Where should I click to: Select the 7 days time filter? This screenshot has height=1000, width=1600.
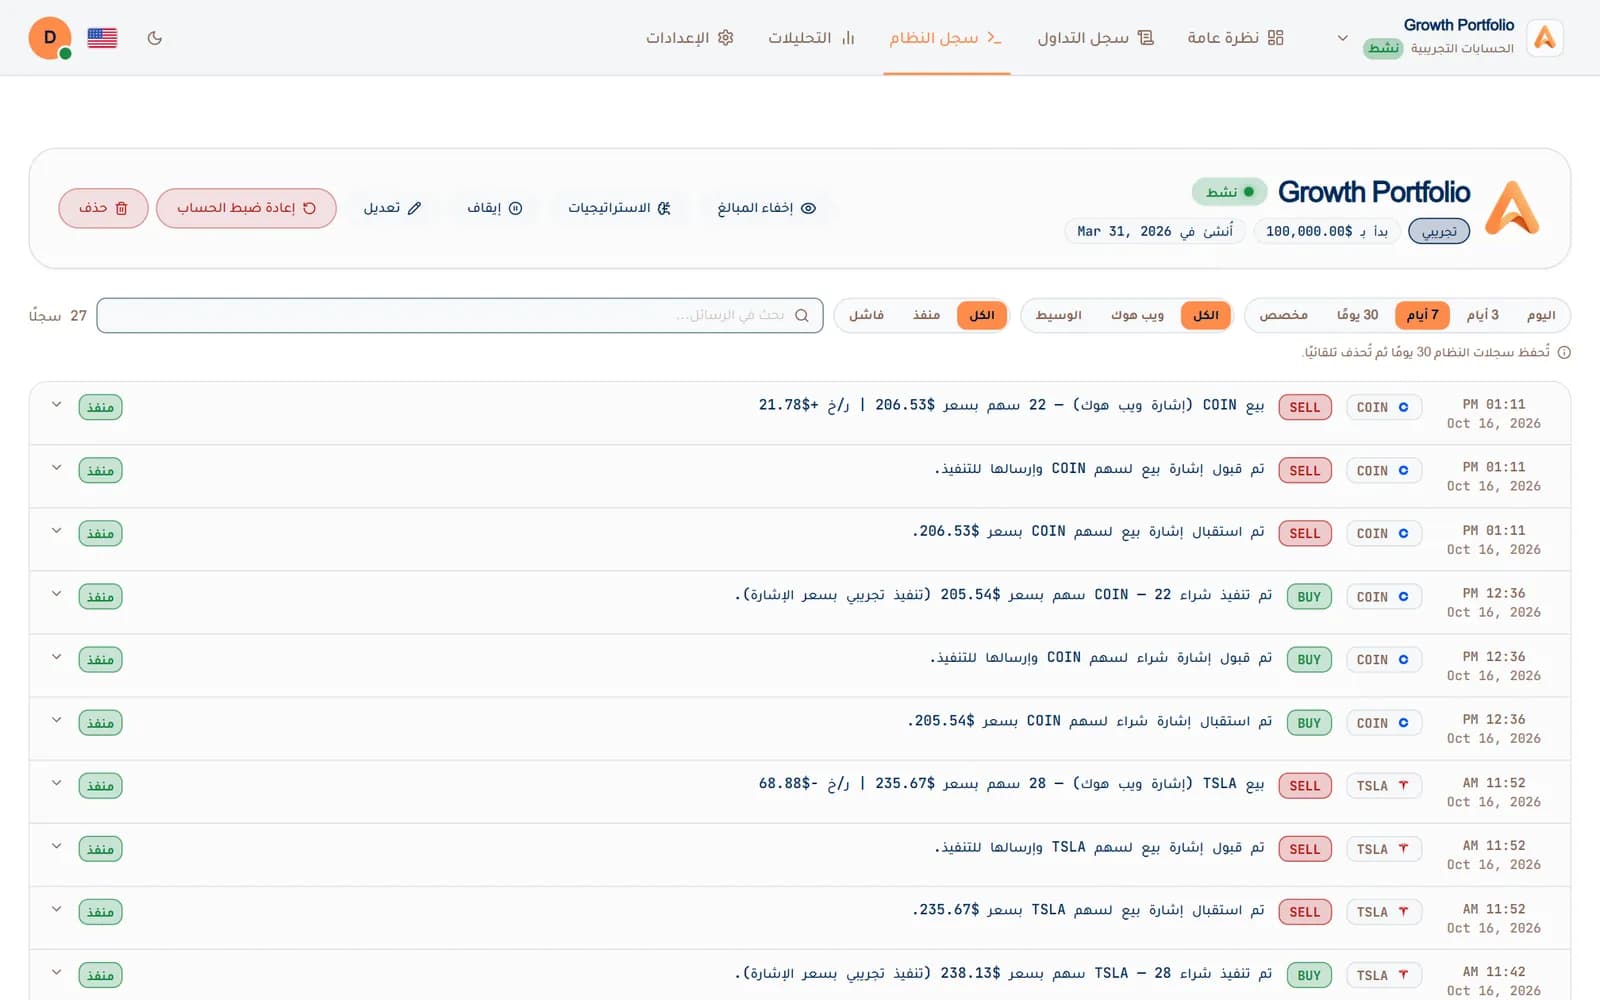pos(1422,315)
